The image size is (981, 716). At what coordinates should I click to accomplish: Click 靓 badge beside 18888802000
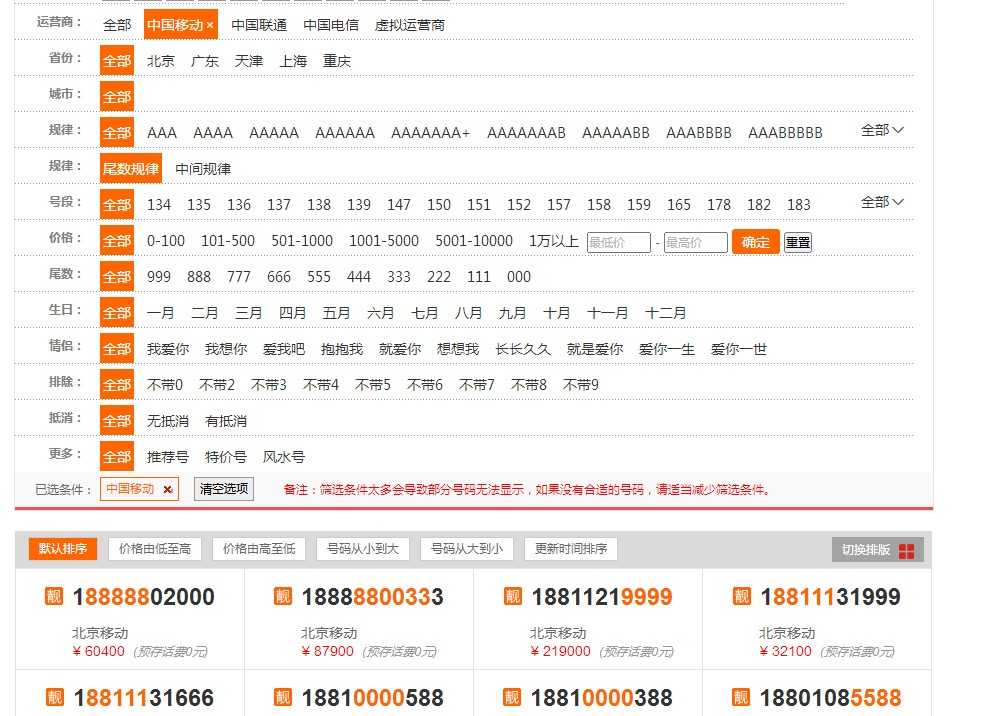[54, 596]
